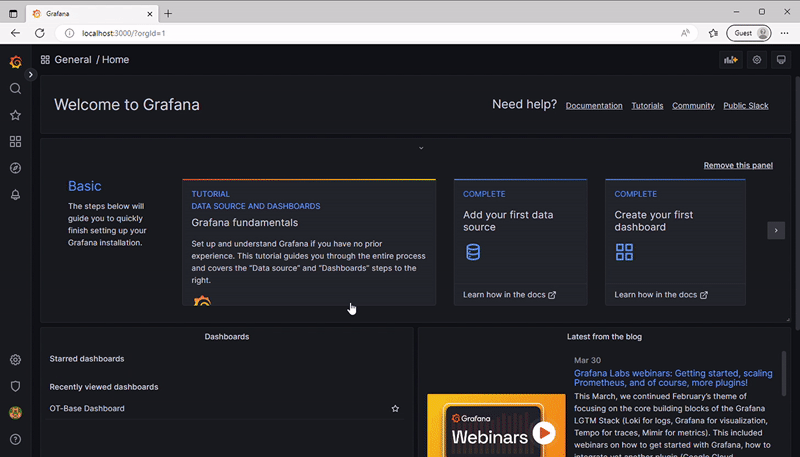Image resolution: width=800 pixels, height=457 pixels.
Task: Click the Read aloud icon
Action: (685, 33)
